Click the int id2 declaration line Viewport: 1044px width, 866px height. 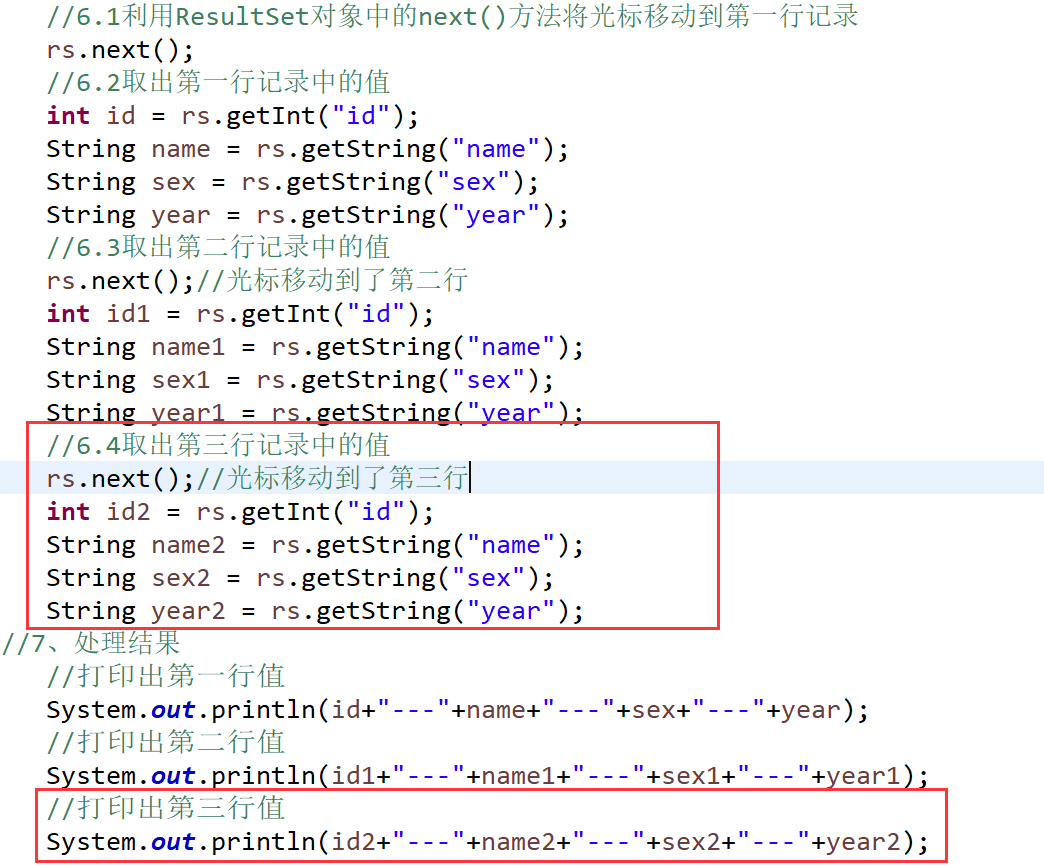tap(240, 512)
